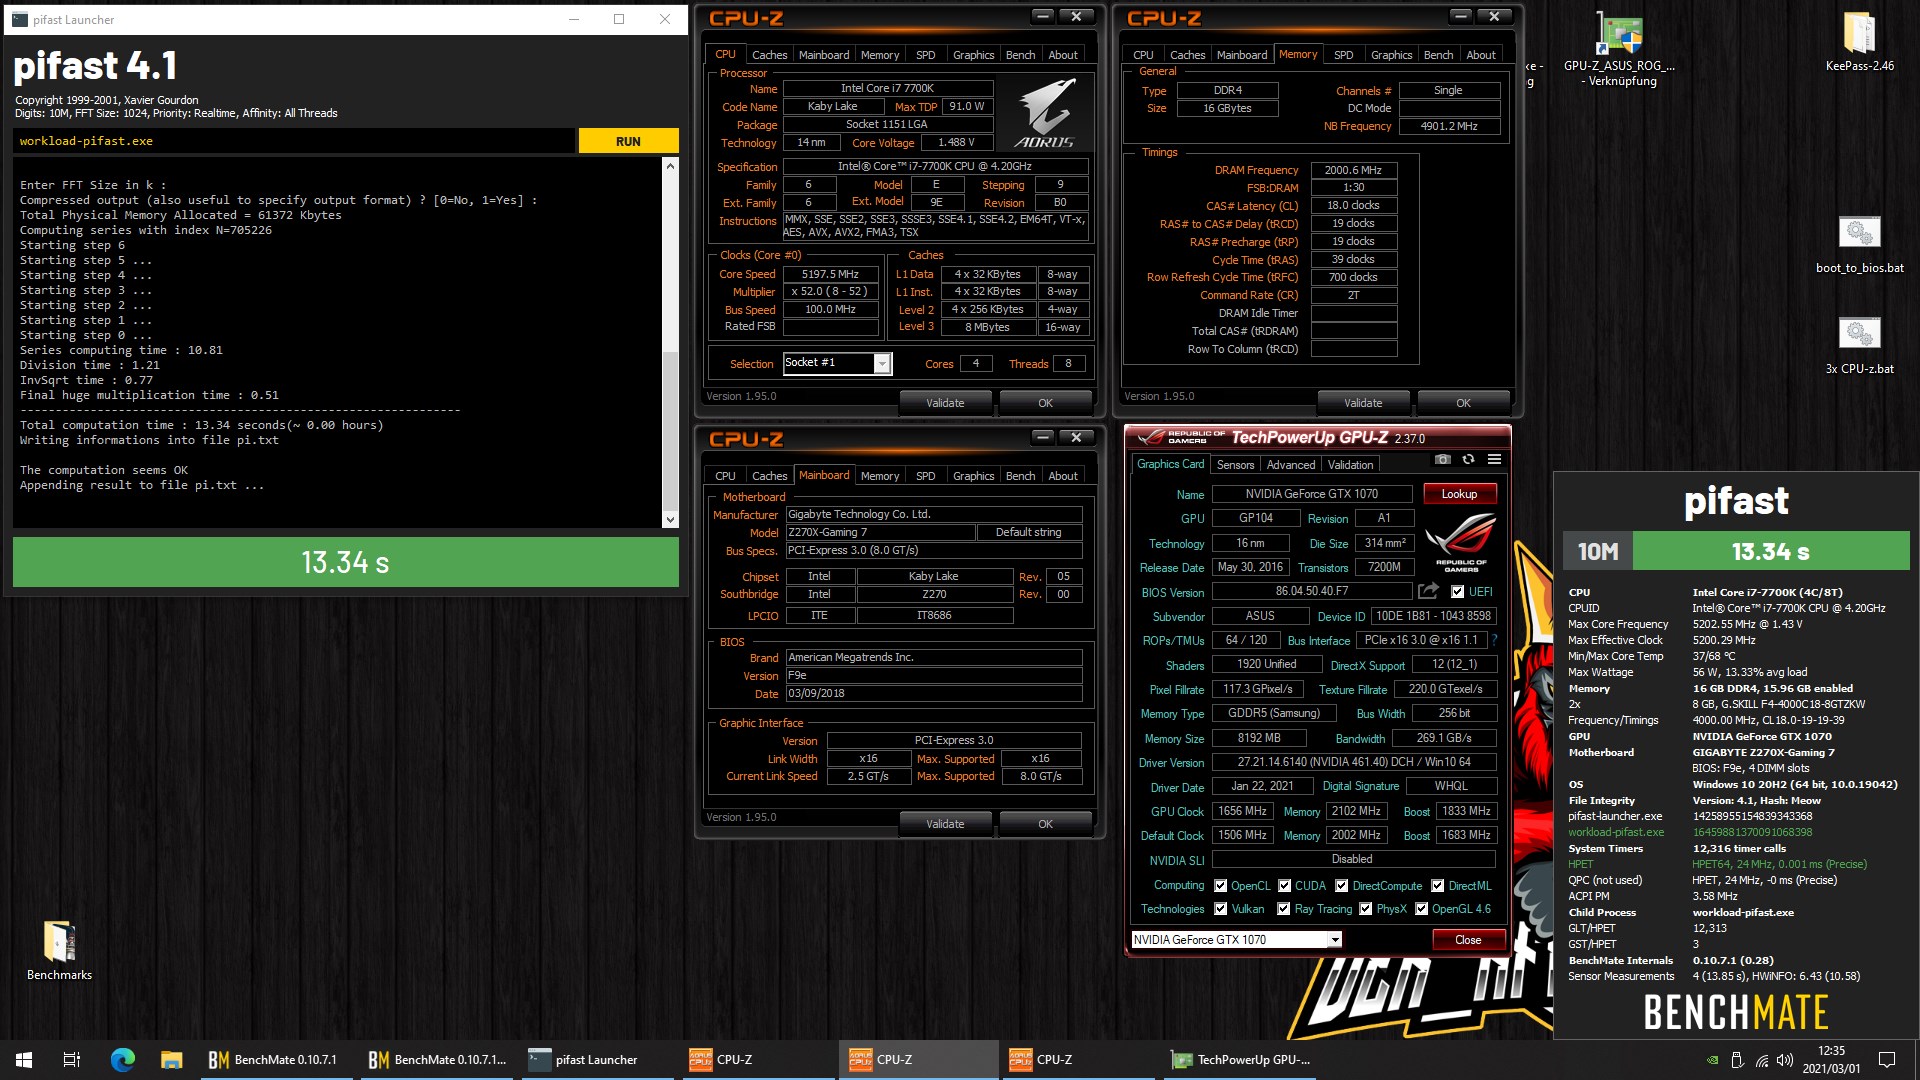Toggle the OpenGL 4.6 checkbox
Screen dimensions: 1920x1080
[x=1421, y=909]
